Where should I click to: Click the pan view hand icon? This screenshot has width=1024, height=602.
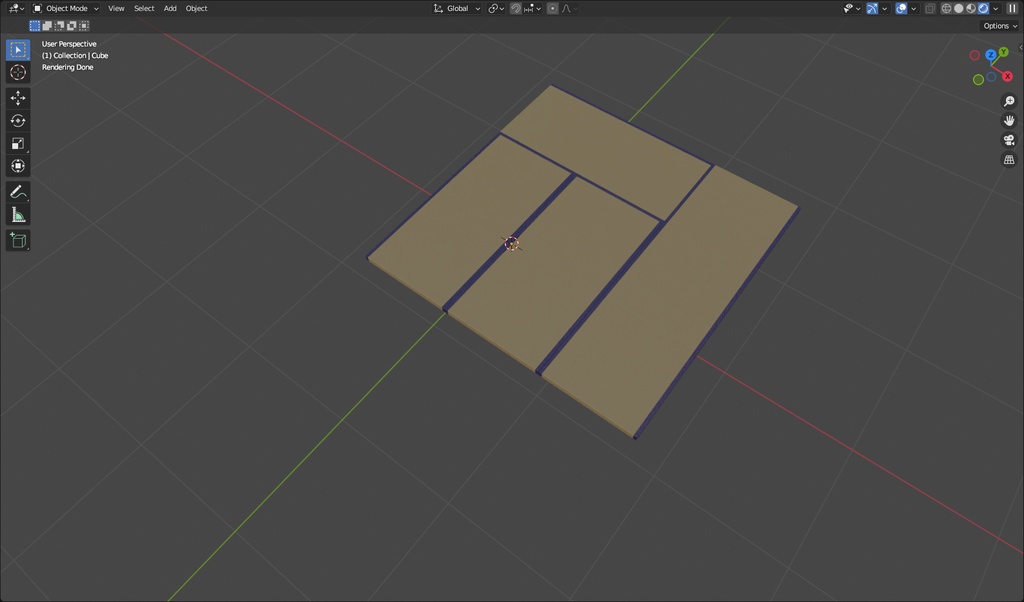pyautogui.click(x=1009, y=121)
